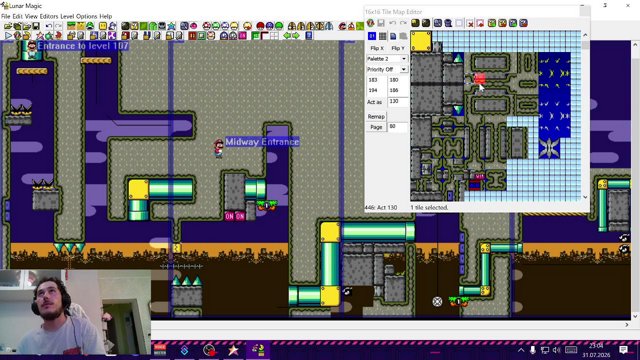Screen dimensions: 640x360
Task: Click the Mario face icon in second toolbar row
Action: tap(211, 36)
